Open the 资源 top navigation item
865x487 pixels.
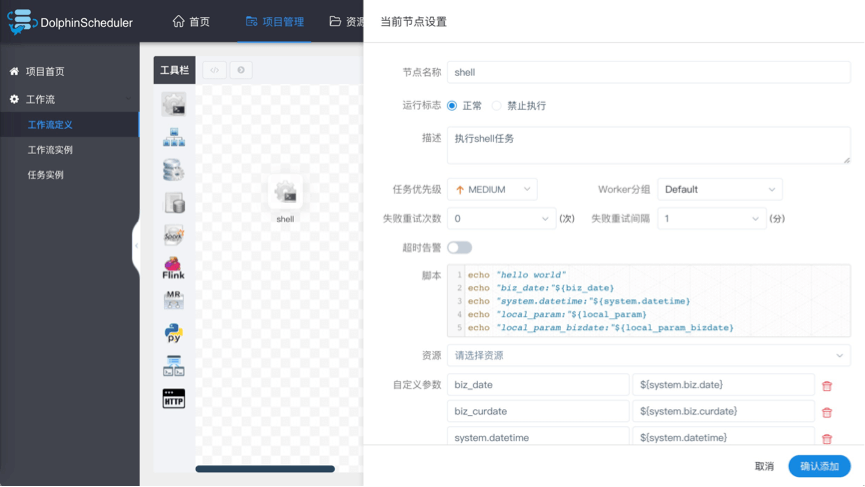tap(346, 22)
